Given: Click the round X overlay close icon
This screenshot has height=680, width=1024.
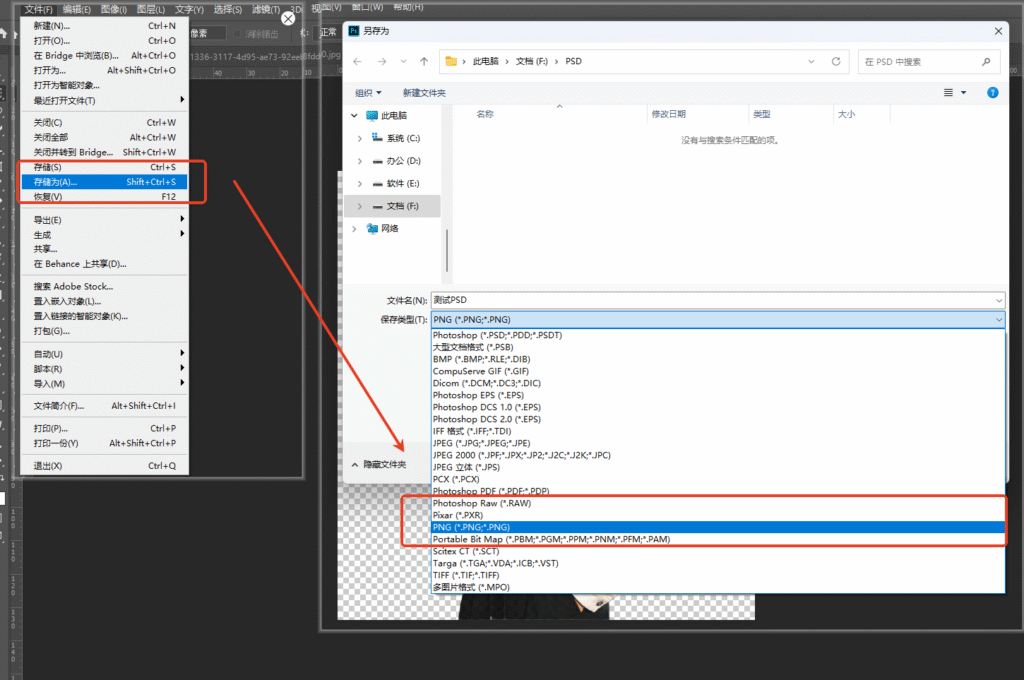Looking at the screenshot, I should (x=288, y=18).
